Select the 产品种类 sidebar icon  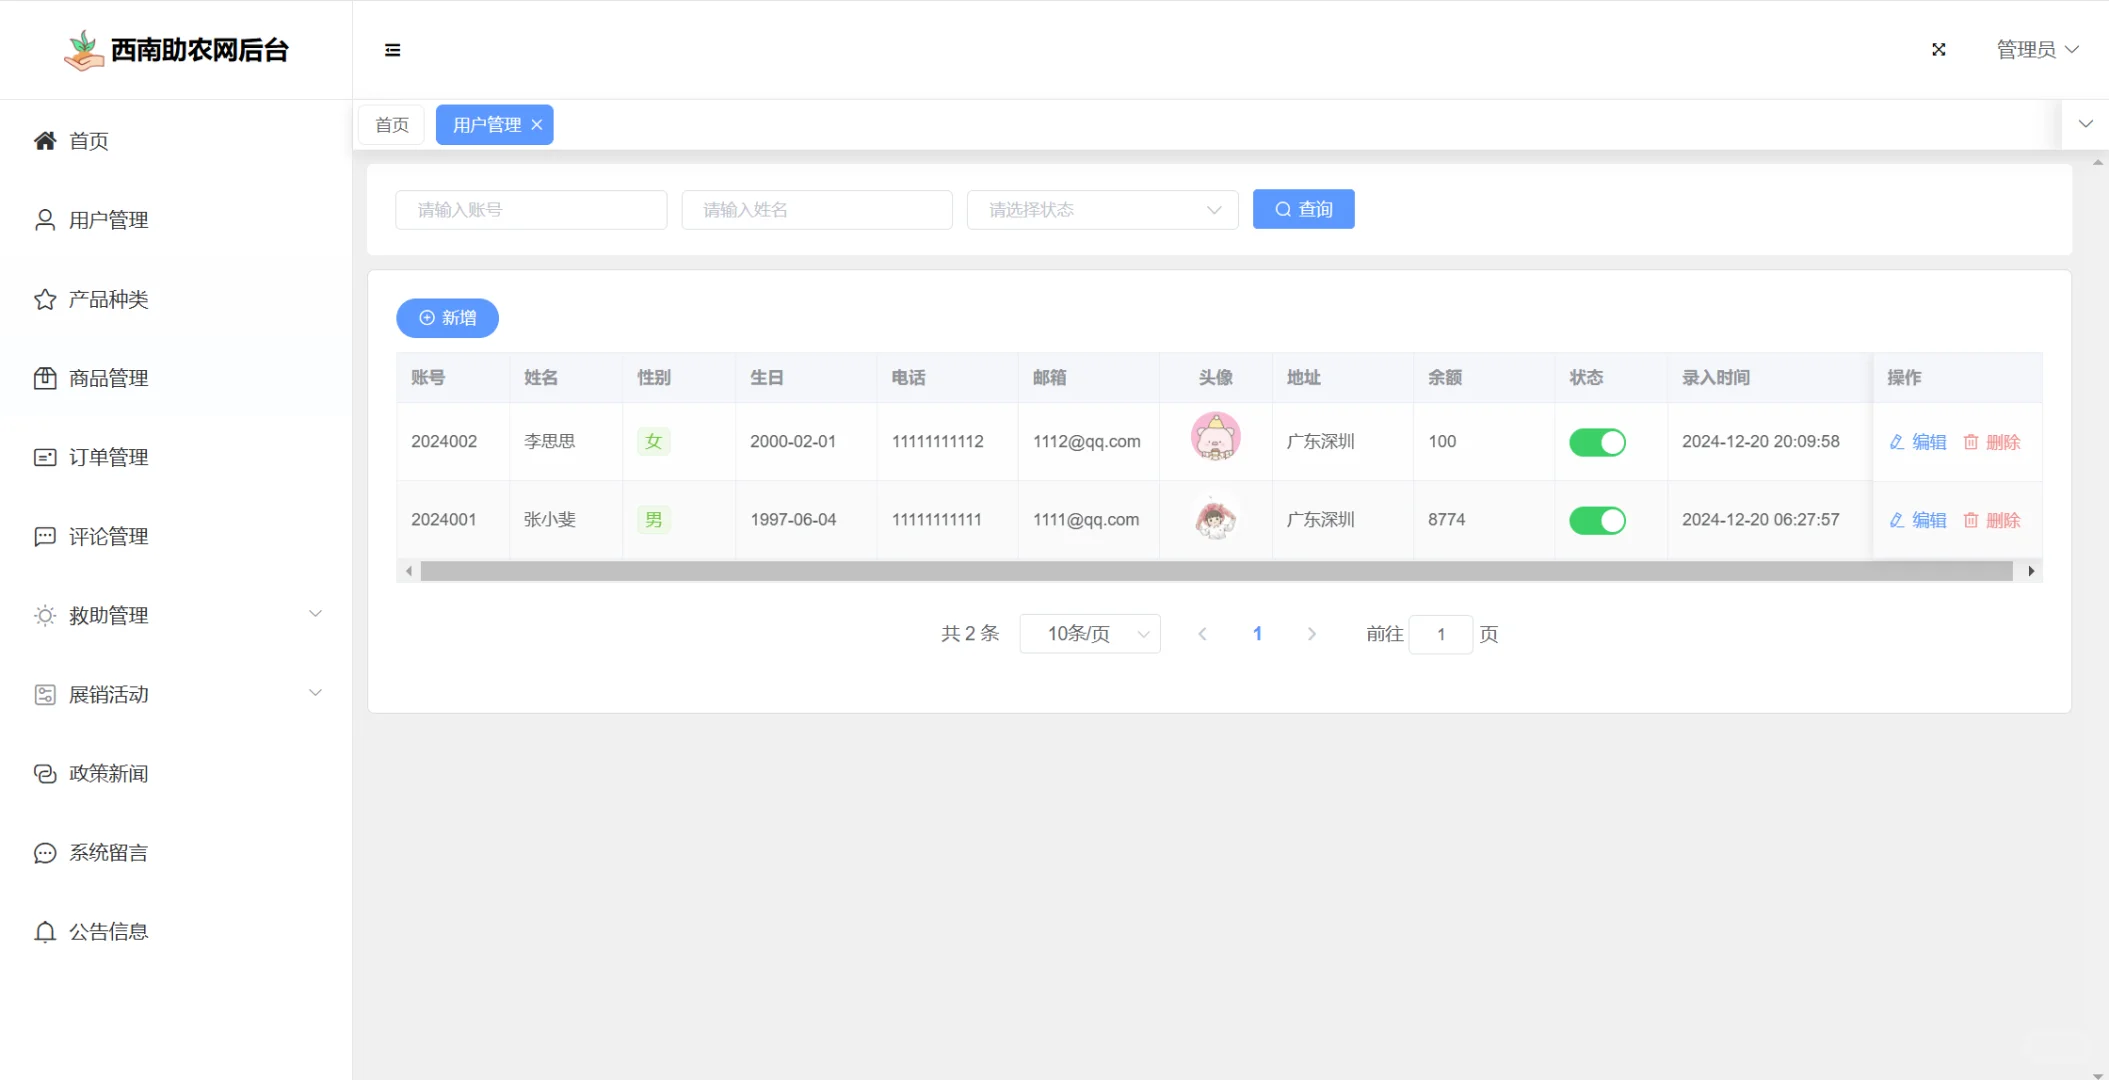pyautogui.click(x=44, y=298)
